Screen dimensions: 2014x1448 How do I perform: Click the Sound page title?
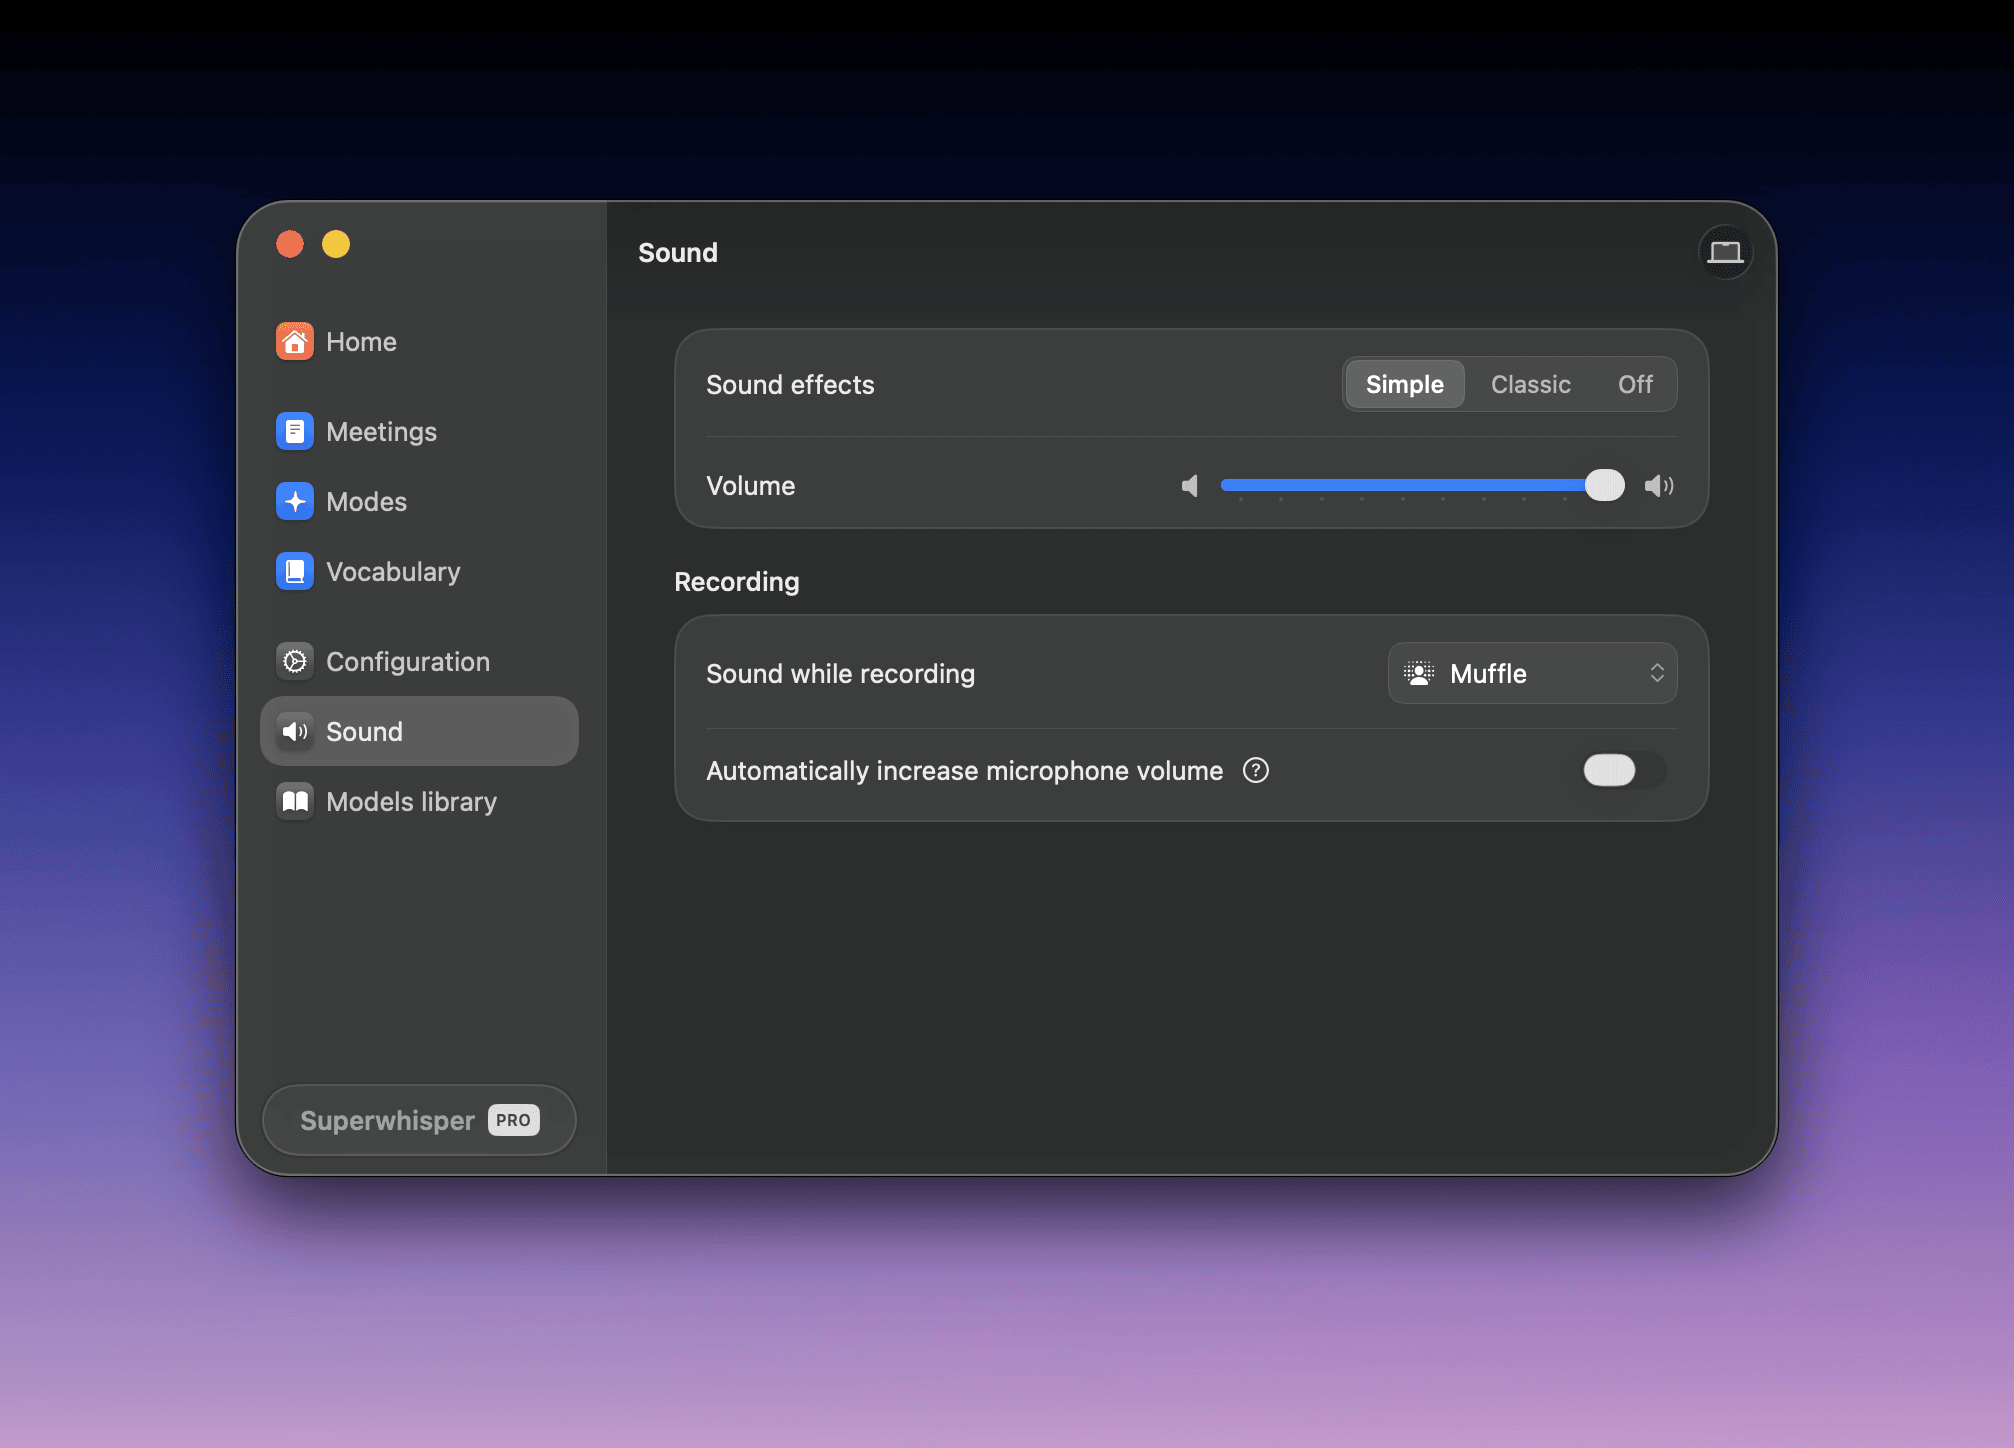pyautogui.click(x=678, y=252)
